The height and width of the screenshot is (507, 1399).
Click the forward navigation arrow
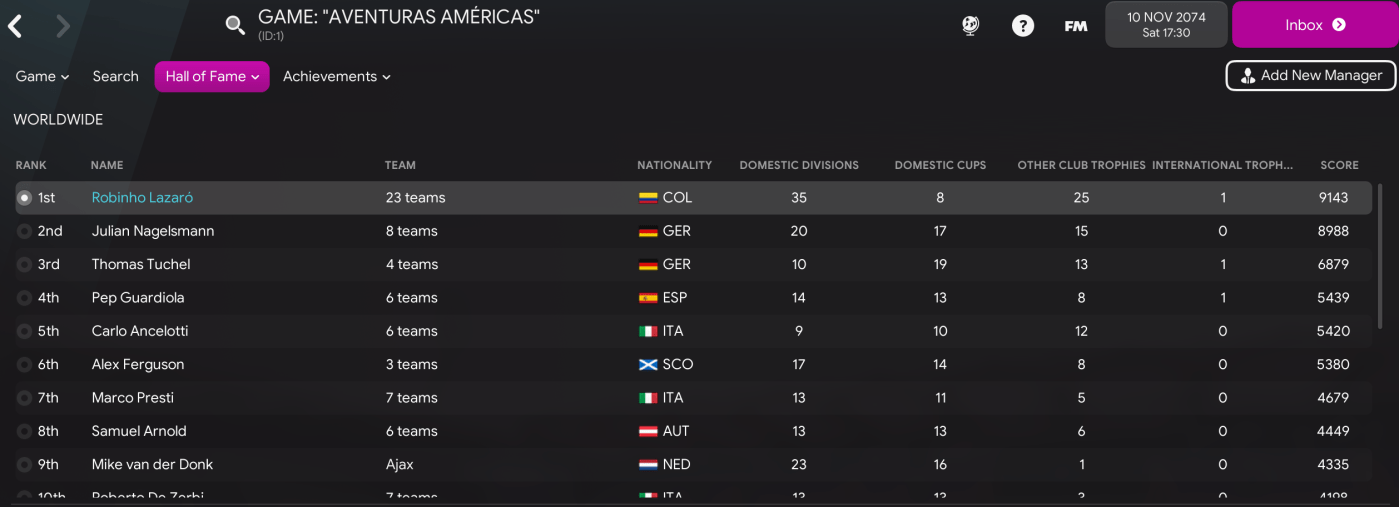pyautogui.click(x=63, y=26)
